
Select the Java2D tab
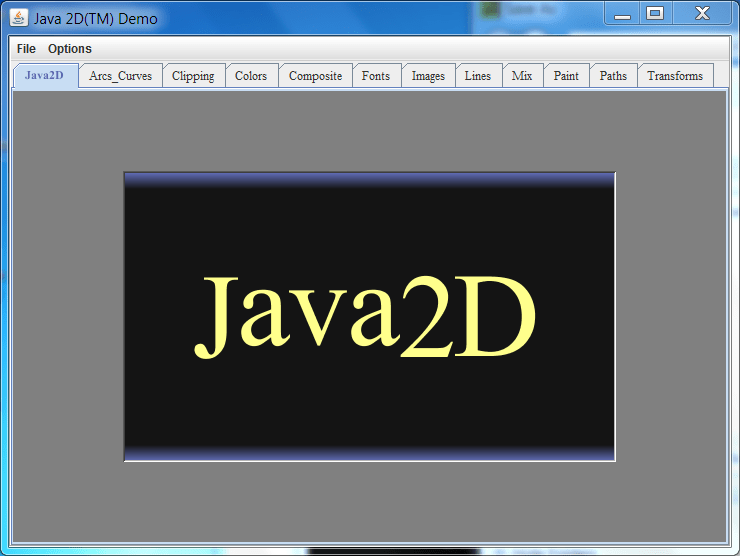pos(45,76)
